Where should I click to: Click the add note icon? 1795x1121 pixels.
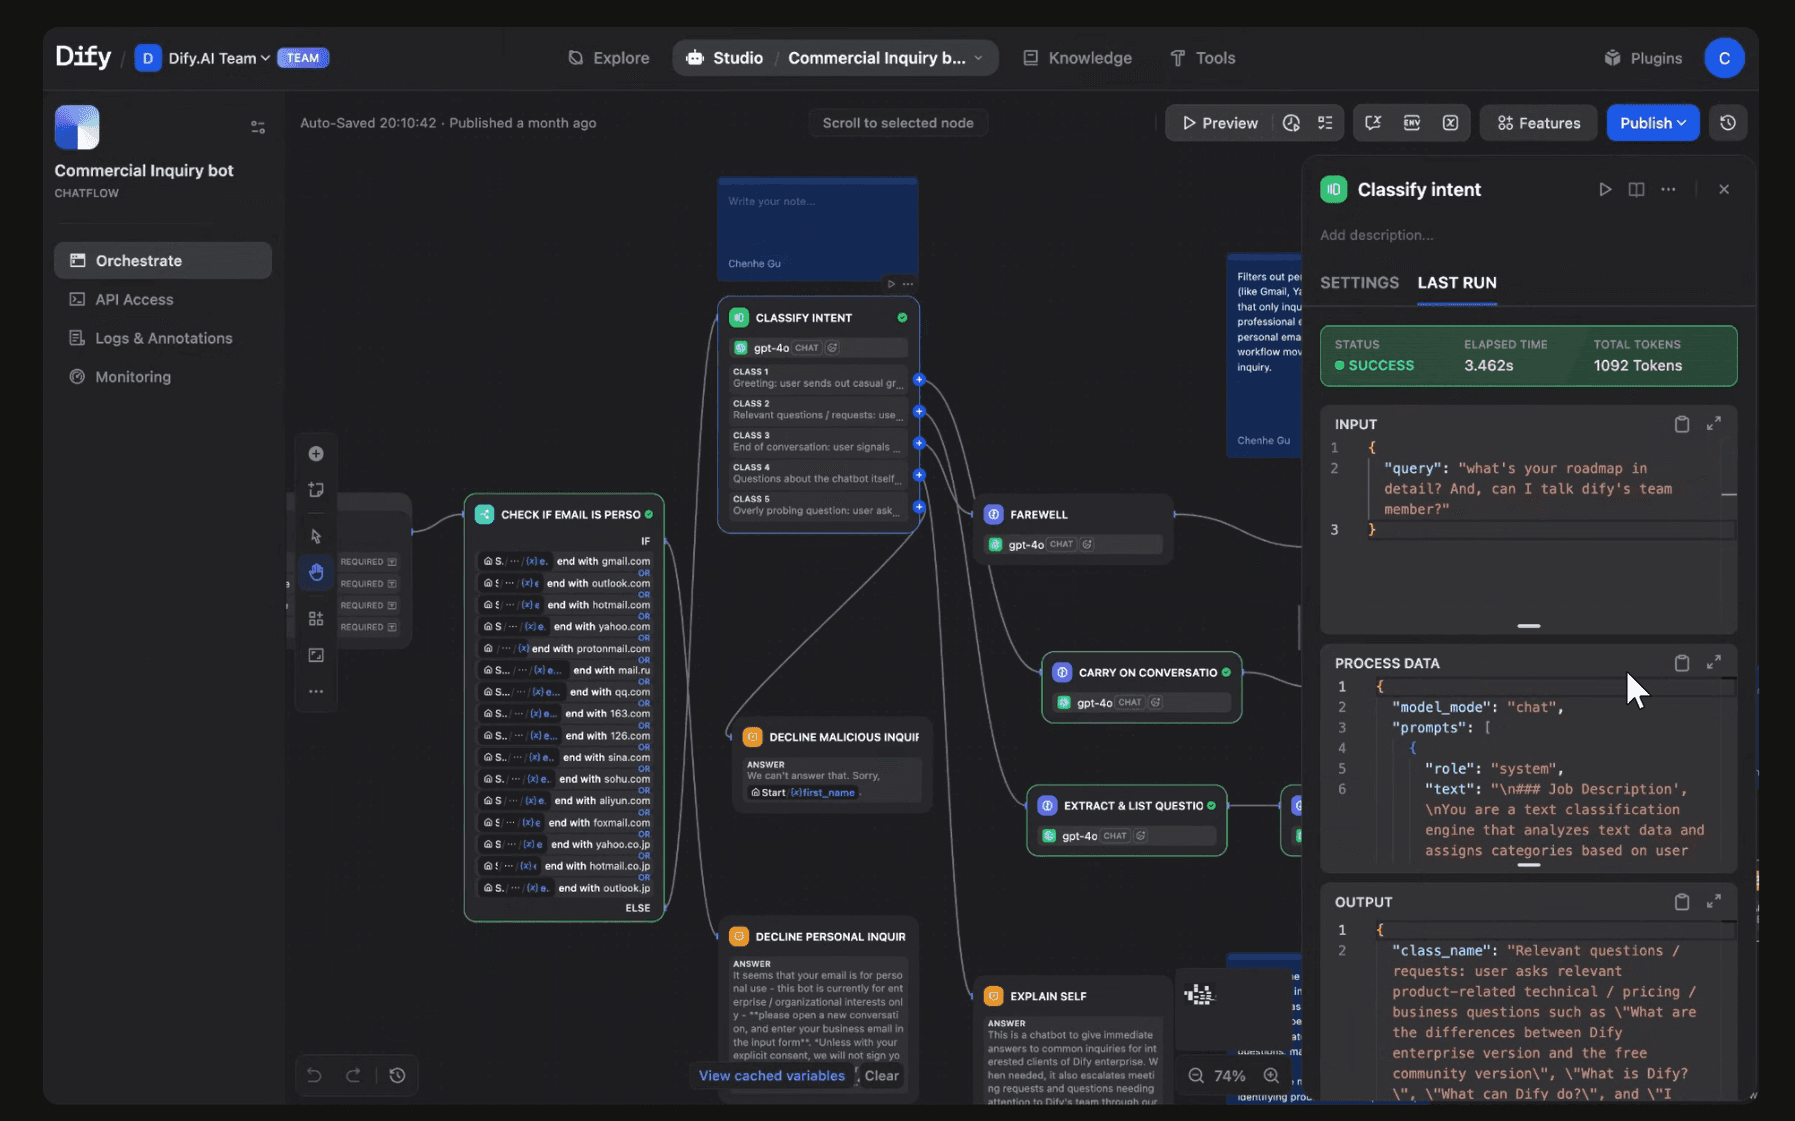click(x=316, y=490)
